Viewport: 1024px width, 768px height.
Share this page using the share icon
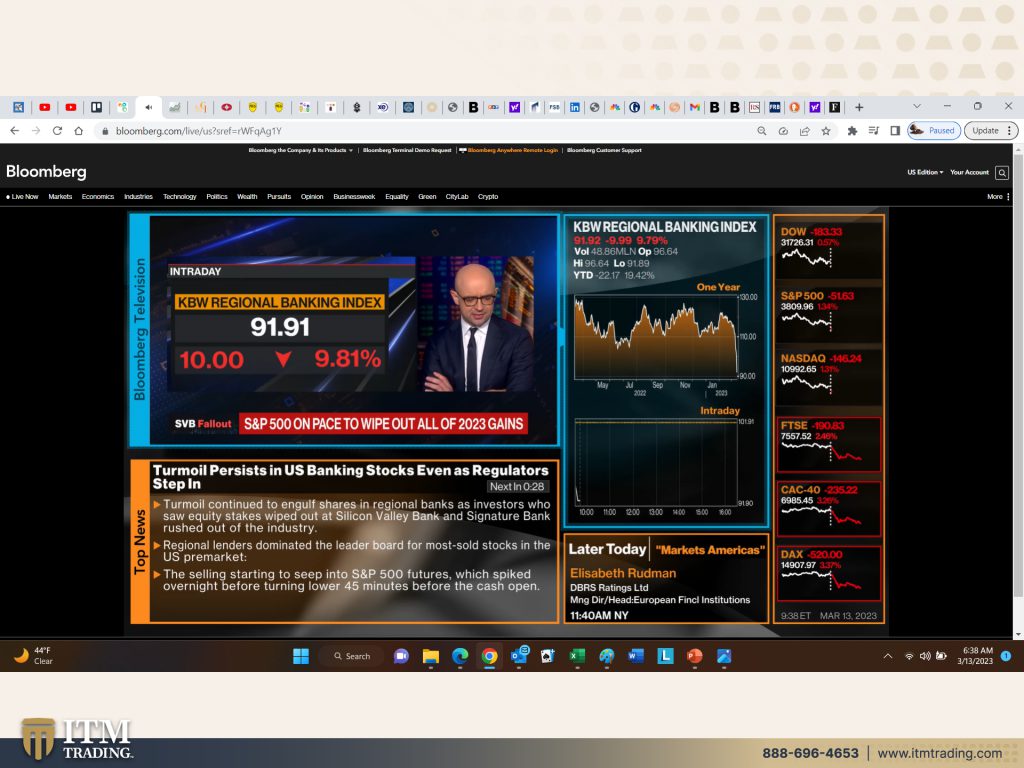coord(805,131)
